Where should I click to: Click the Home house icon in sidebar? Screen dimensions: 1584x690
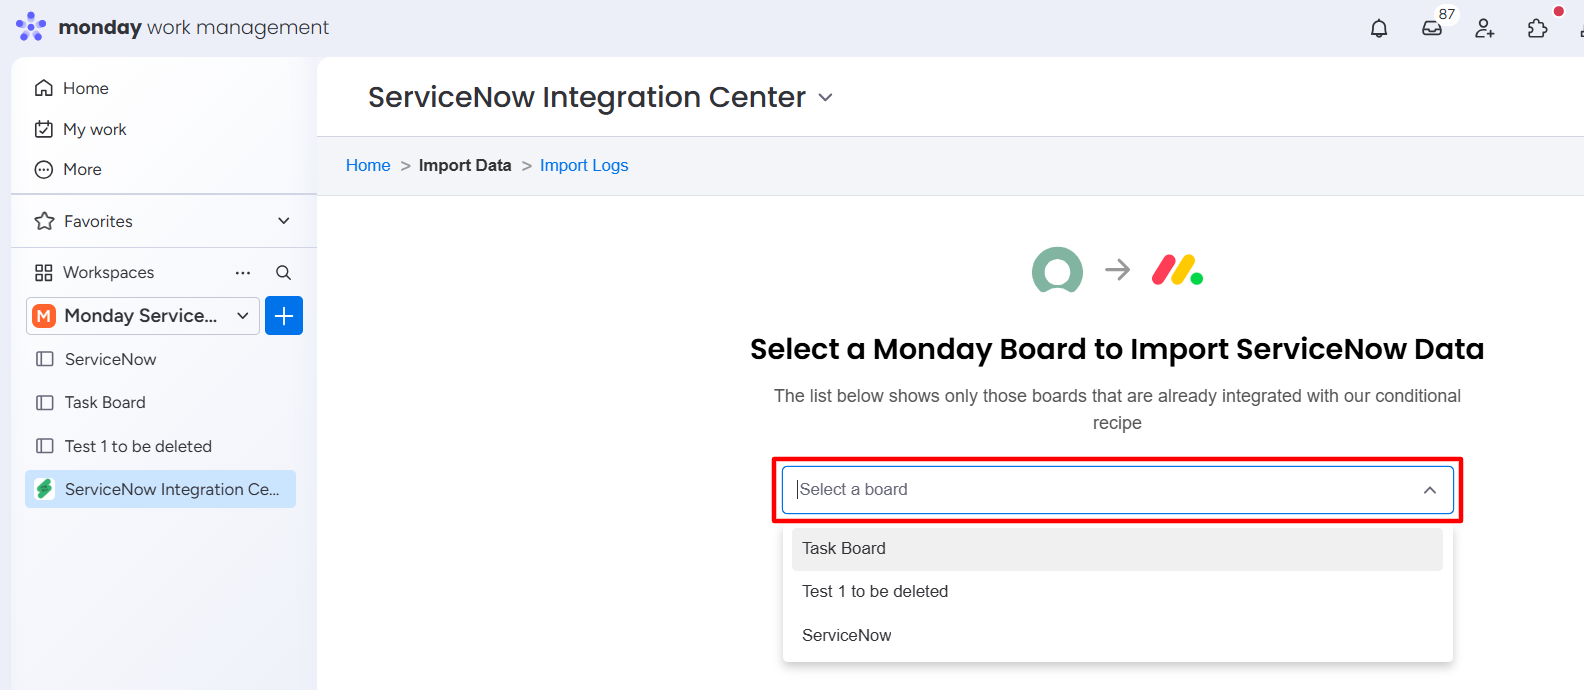(44, 88)
